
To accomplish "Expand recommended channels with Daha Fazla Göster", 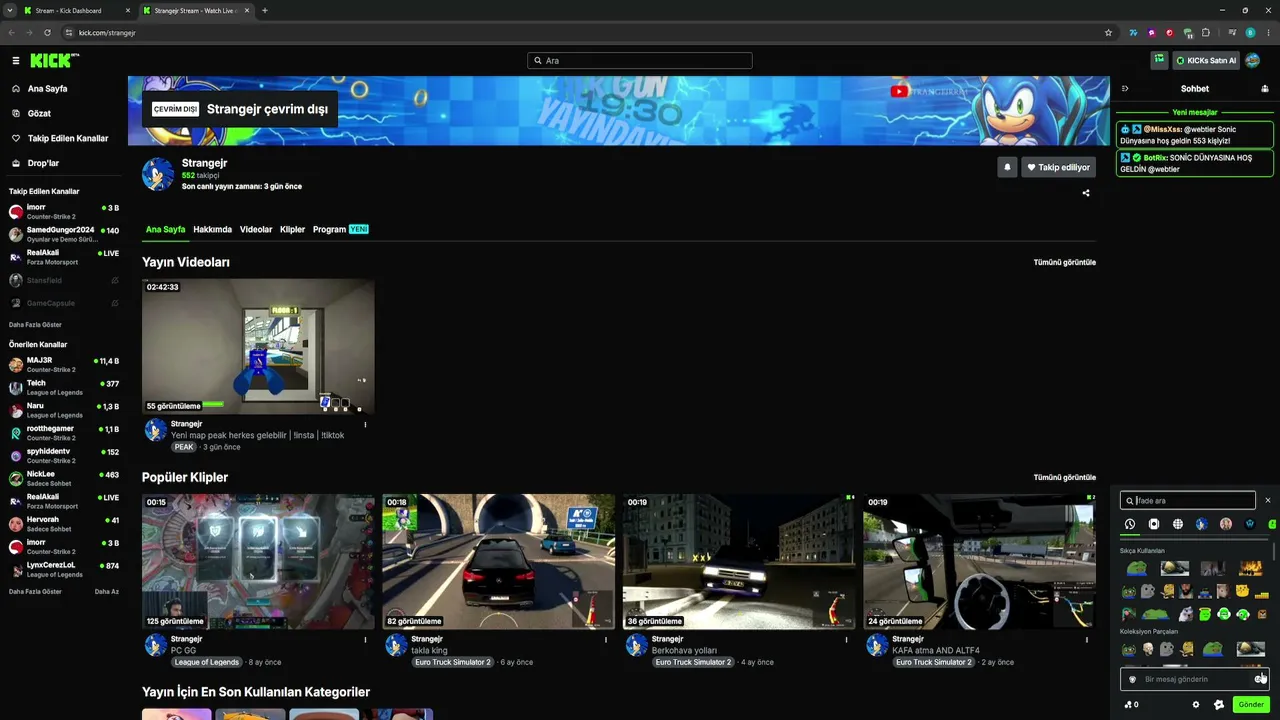I will pos(35,591).
